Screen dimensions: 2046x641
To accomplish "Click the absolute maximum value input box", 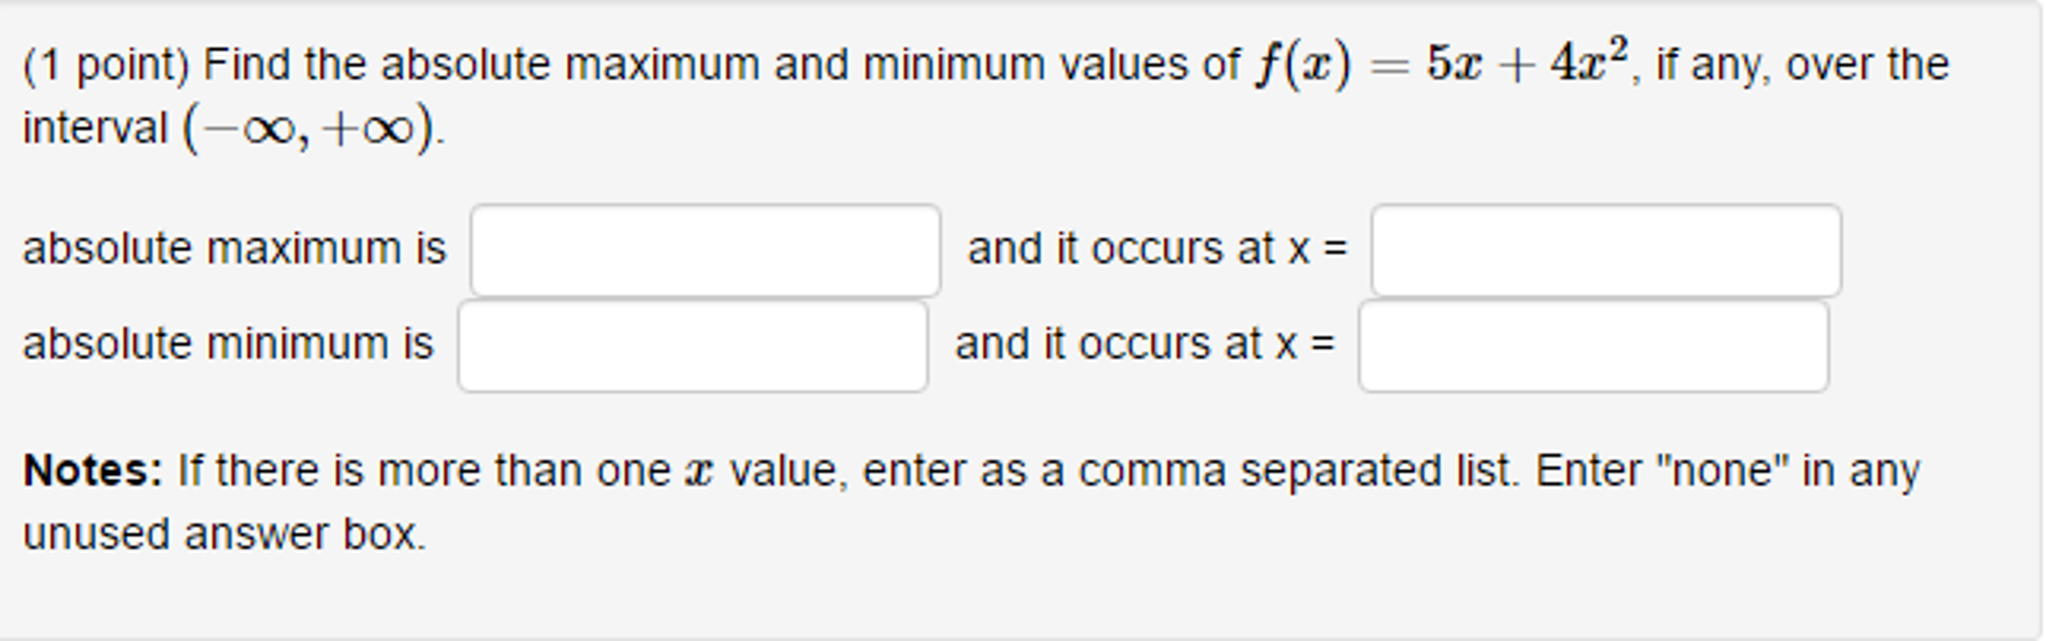I will (705, 249).
